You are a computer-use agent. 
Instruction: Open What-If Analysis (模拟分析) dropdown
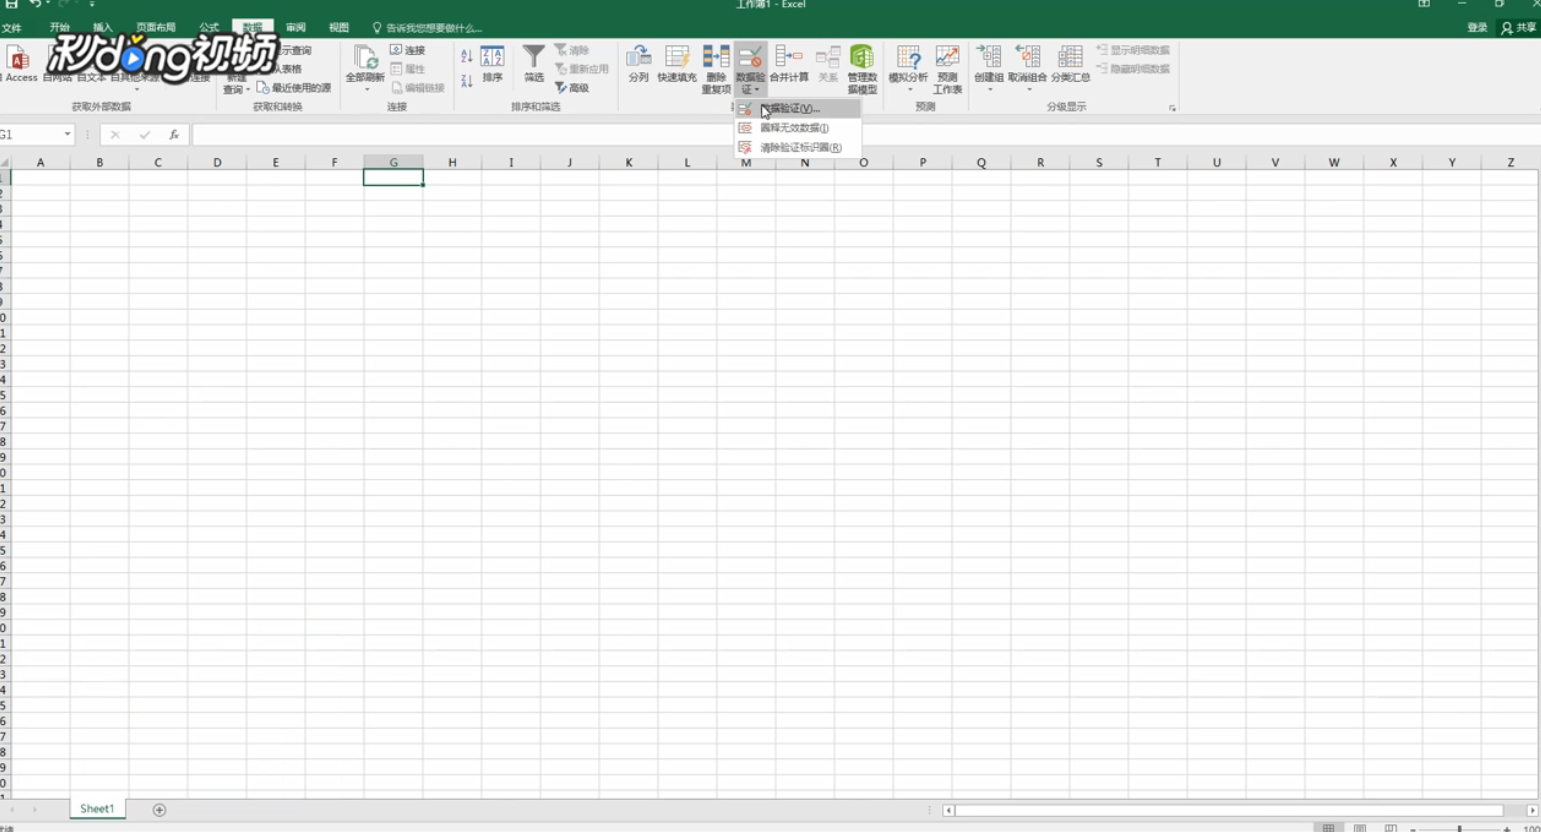(x=908, y=69)
